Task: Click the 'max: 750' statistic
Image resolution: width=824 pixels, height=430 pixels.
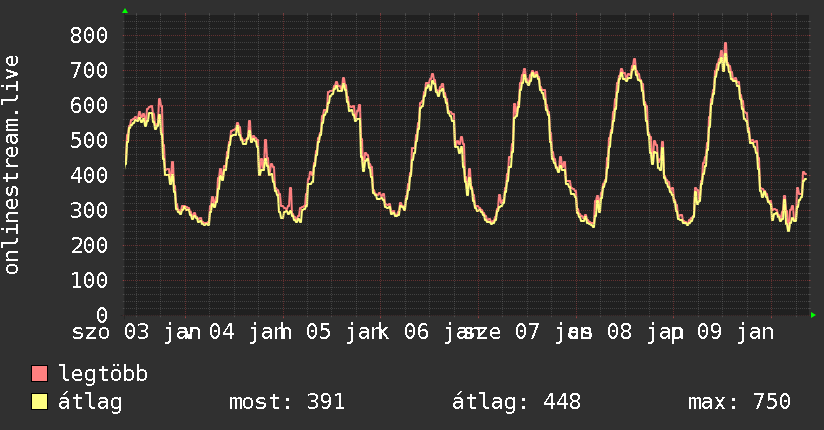Action: pyautogui.click(x=739, y=402)
